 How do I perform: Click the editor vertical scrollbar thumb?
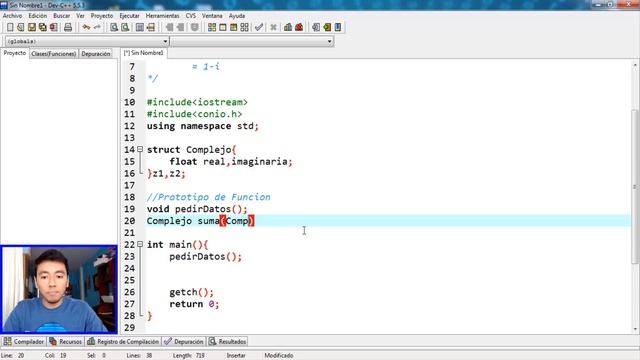635,187
